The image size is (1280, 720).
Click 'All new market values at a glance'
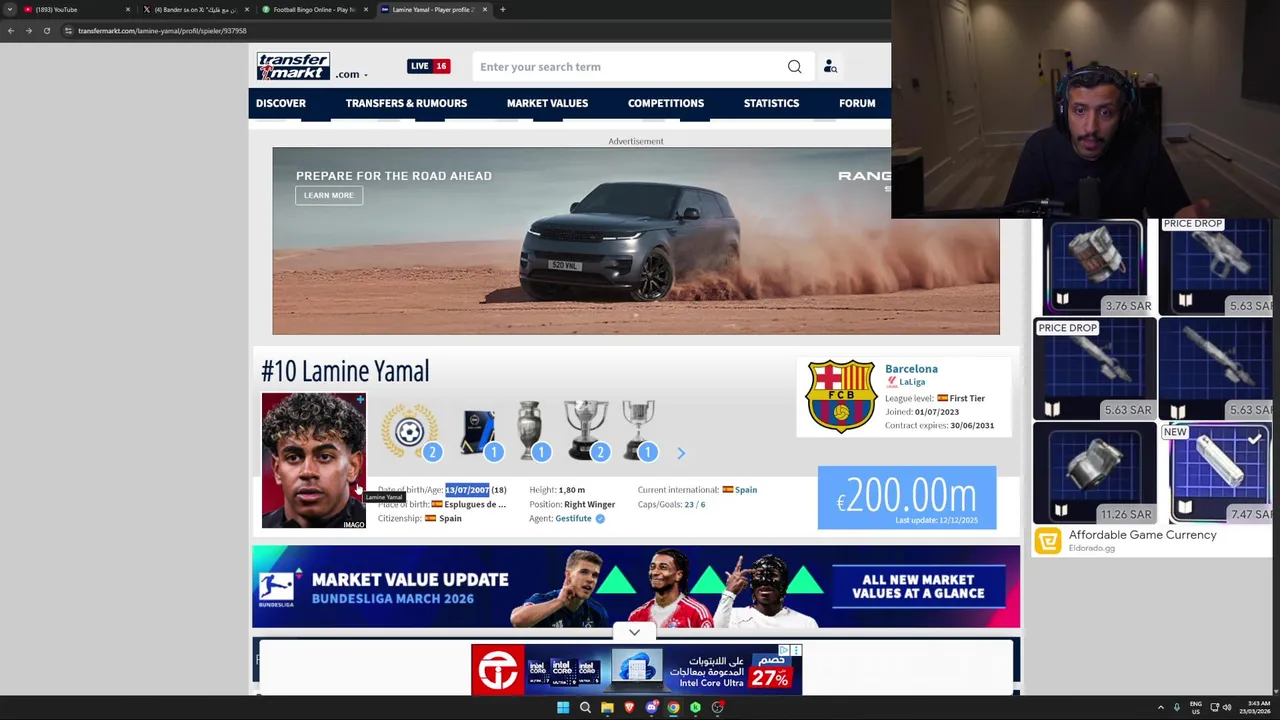point(918,586)
